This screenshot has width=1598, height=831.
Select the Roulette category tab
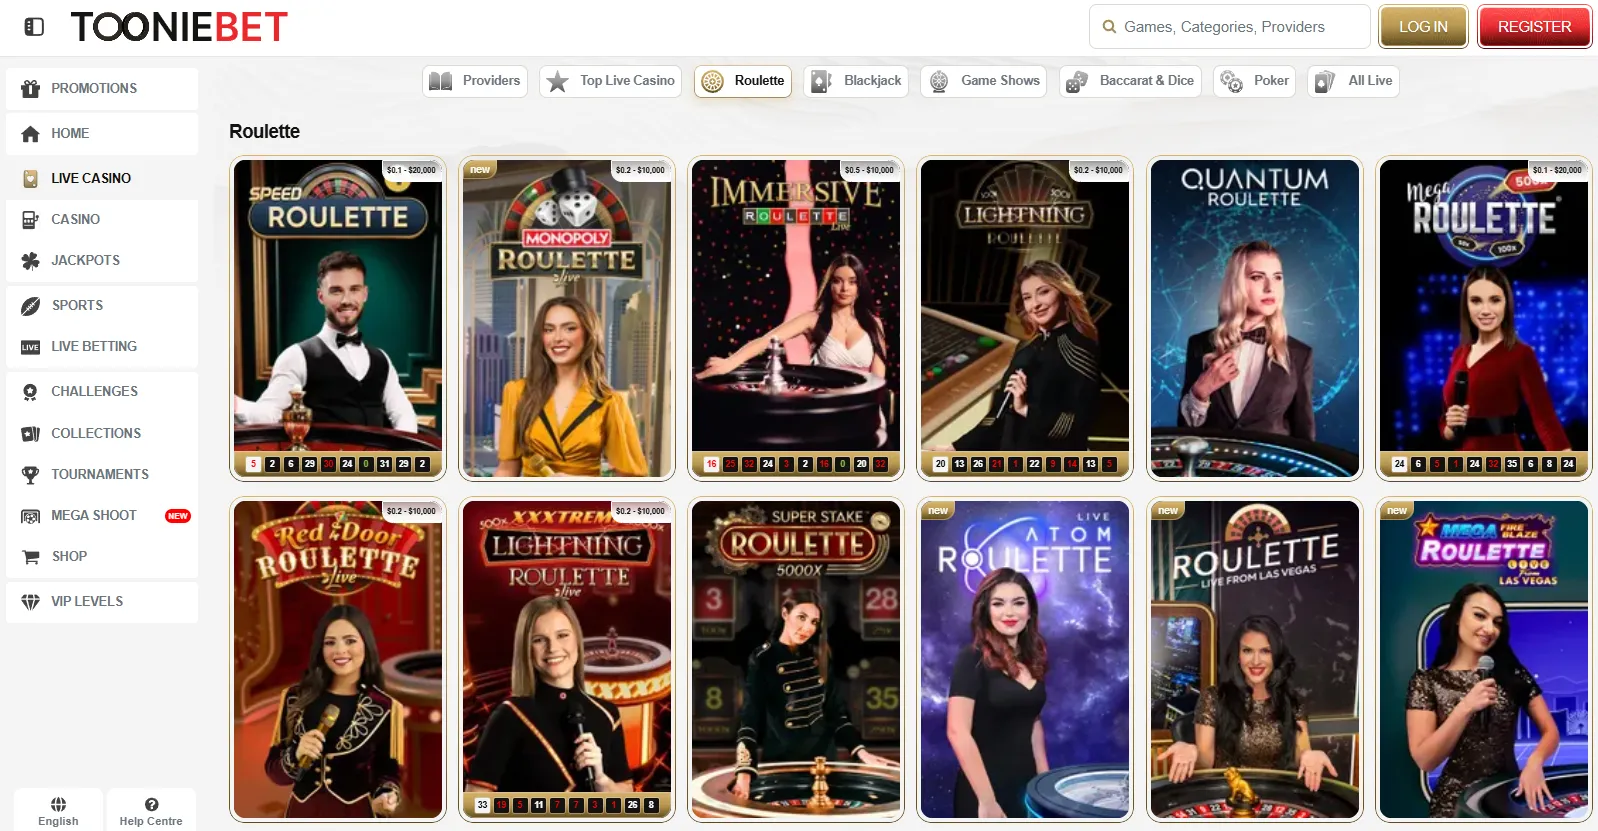pos(743,81)
